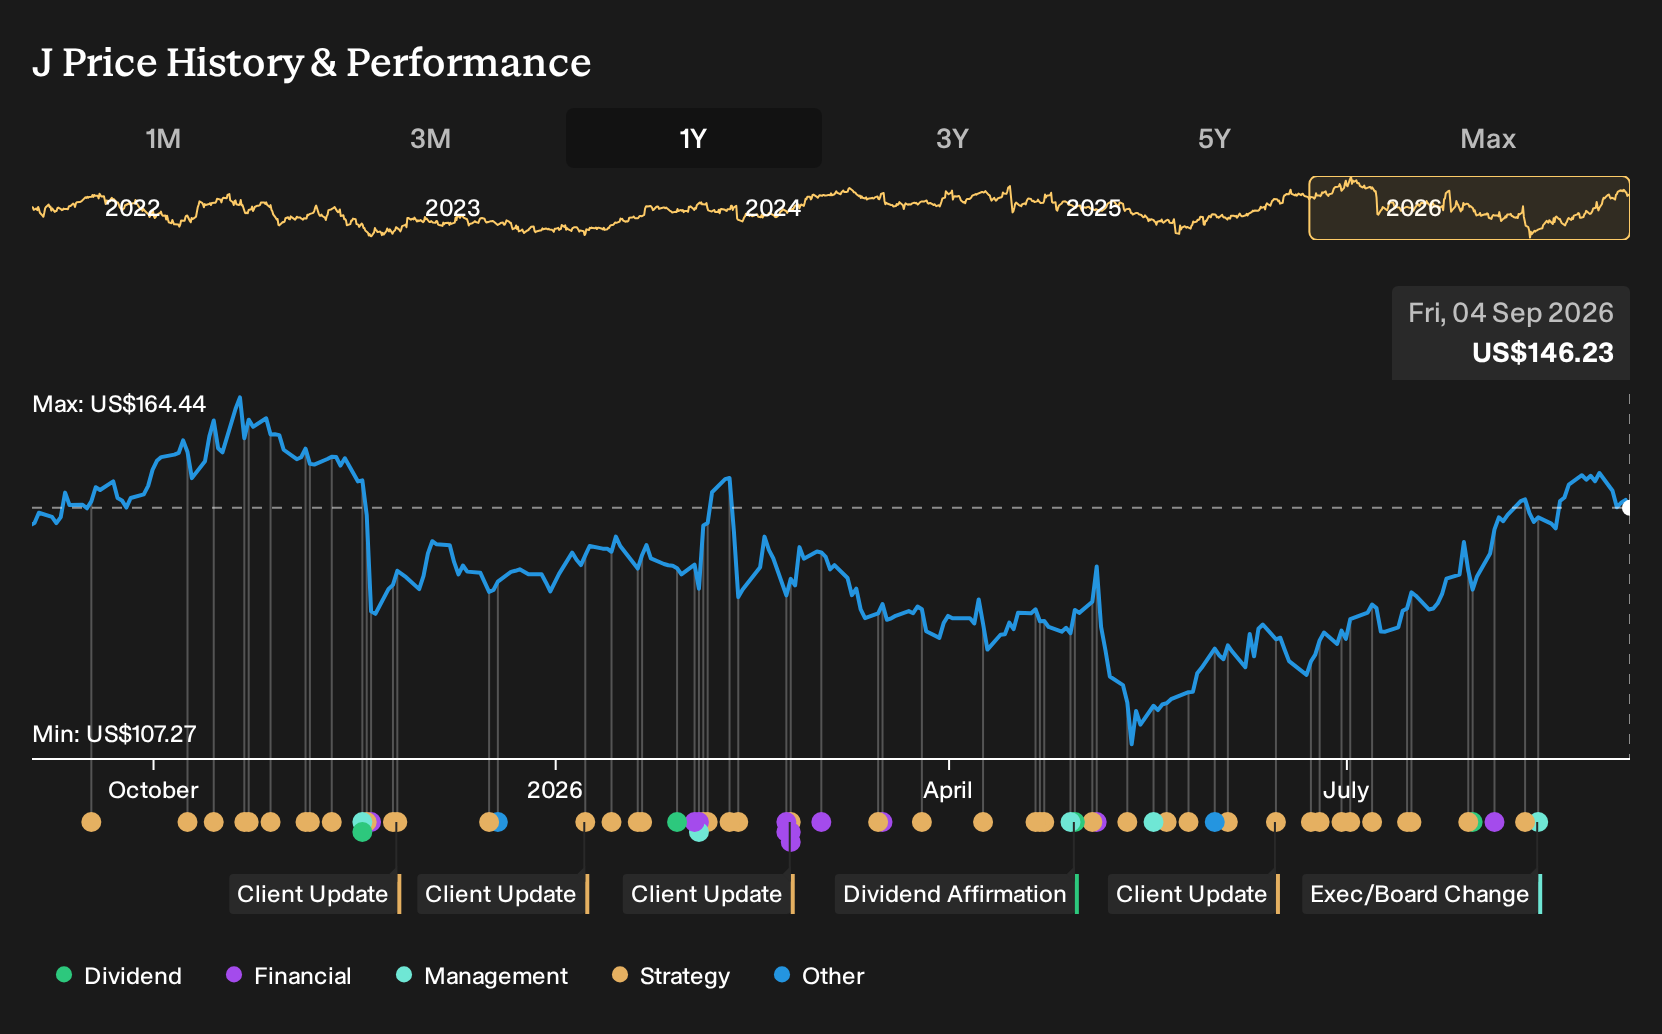1662x1034 pixels.
Task: Toggle the Strategy legend filter
Action: [671, 976]
